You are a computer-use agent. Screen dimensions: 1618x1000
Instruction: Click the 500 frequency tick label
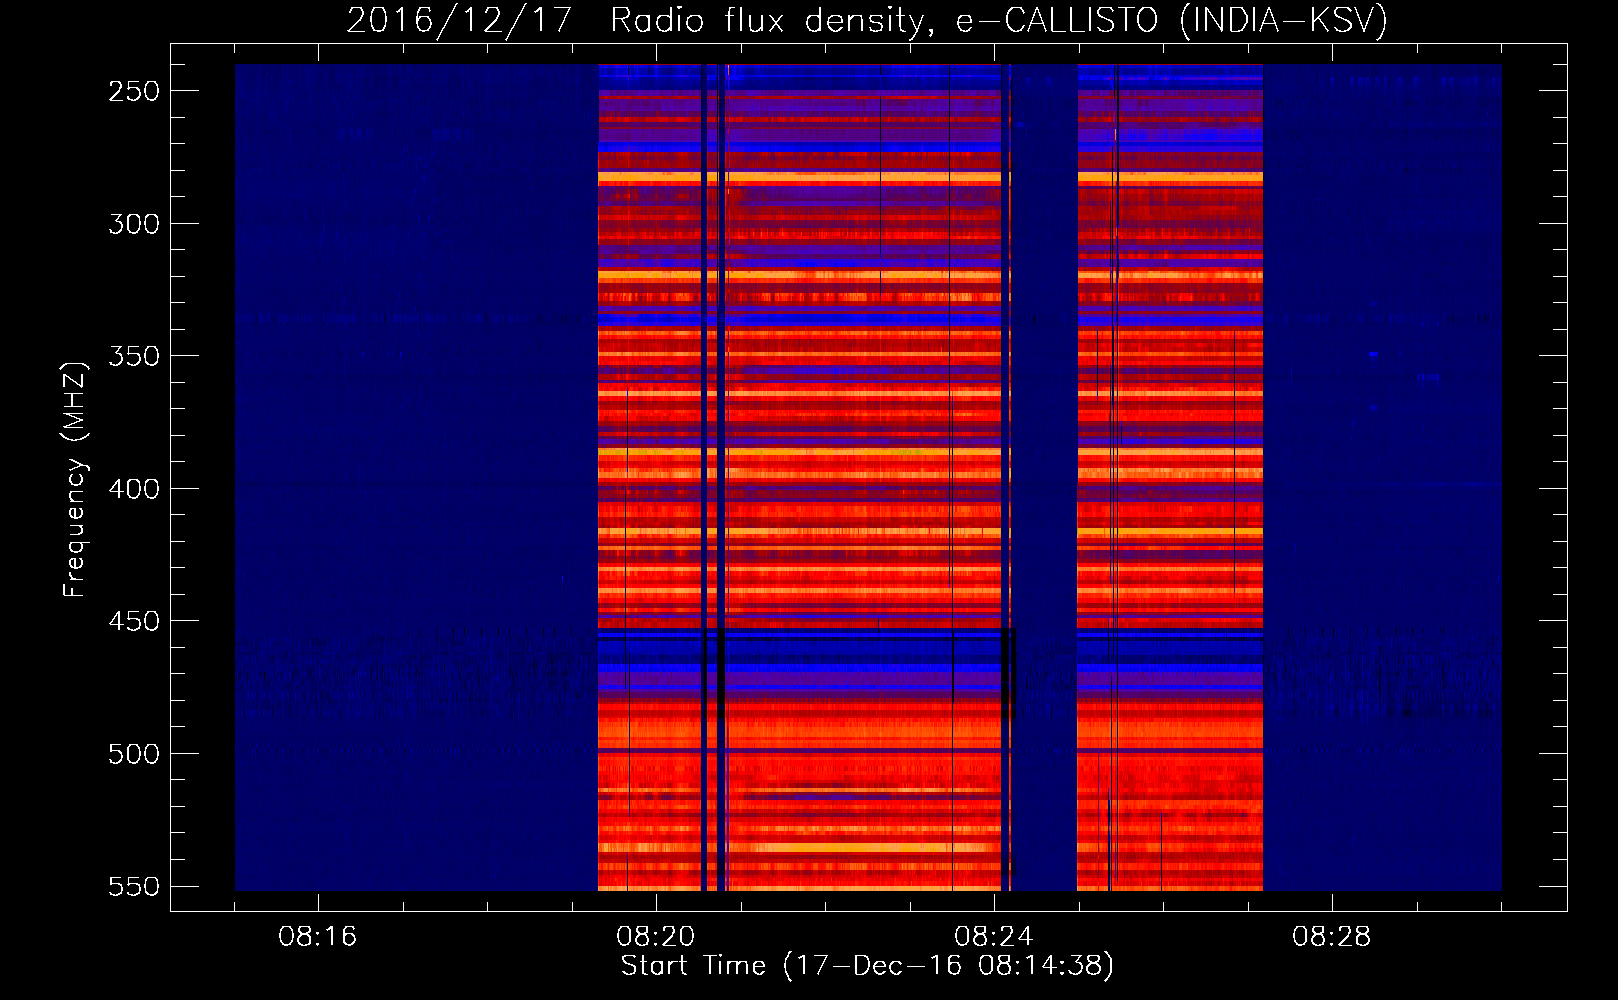point(134,754)
